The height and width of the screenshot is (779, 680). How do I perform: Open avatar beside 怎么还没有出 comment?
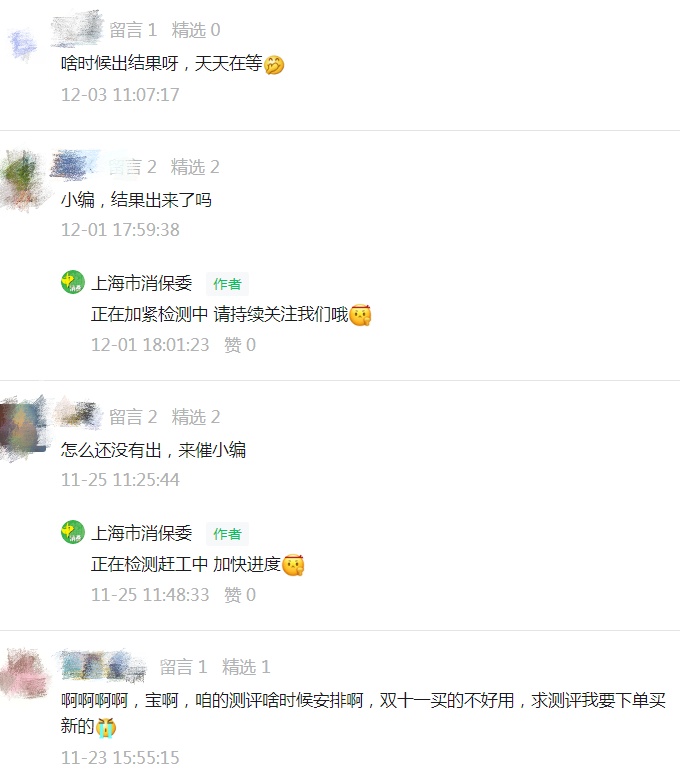tap(23, 428)
